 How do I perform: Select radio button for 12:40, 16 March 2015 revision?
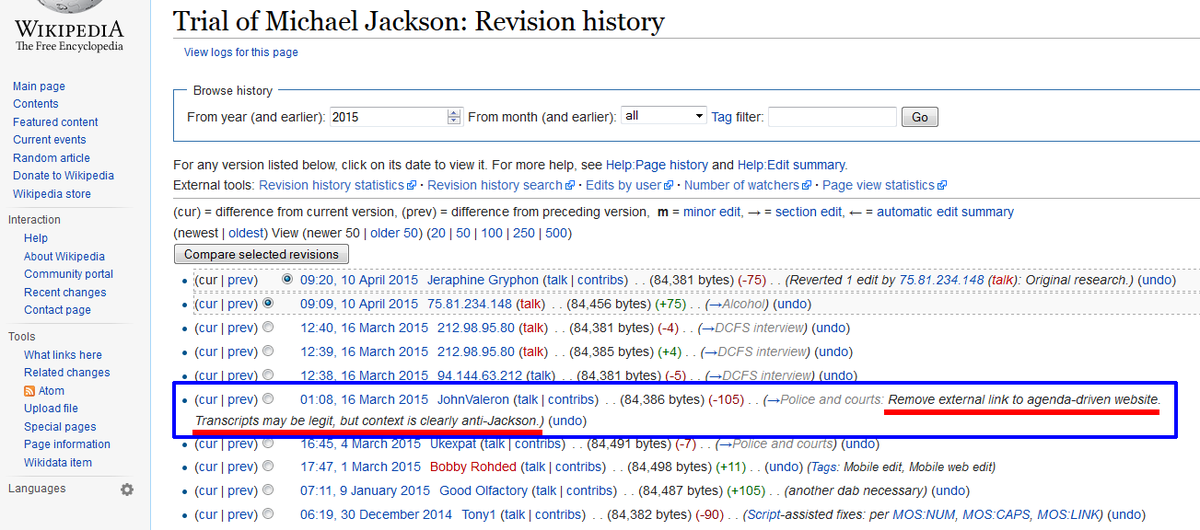pos(268,328)
